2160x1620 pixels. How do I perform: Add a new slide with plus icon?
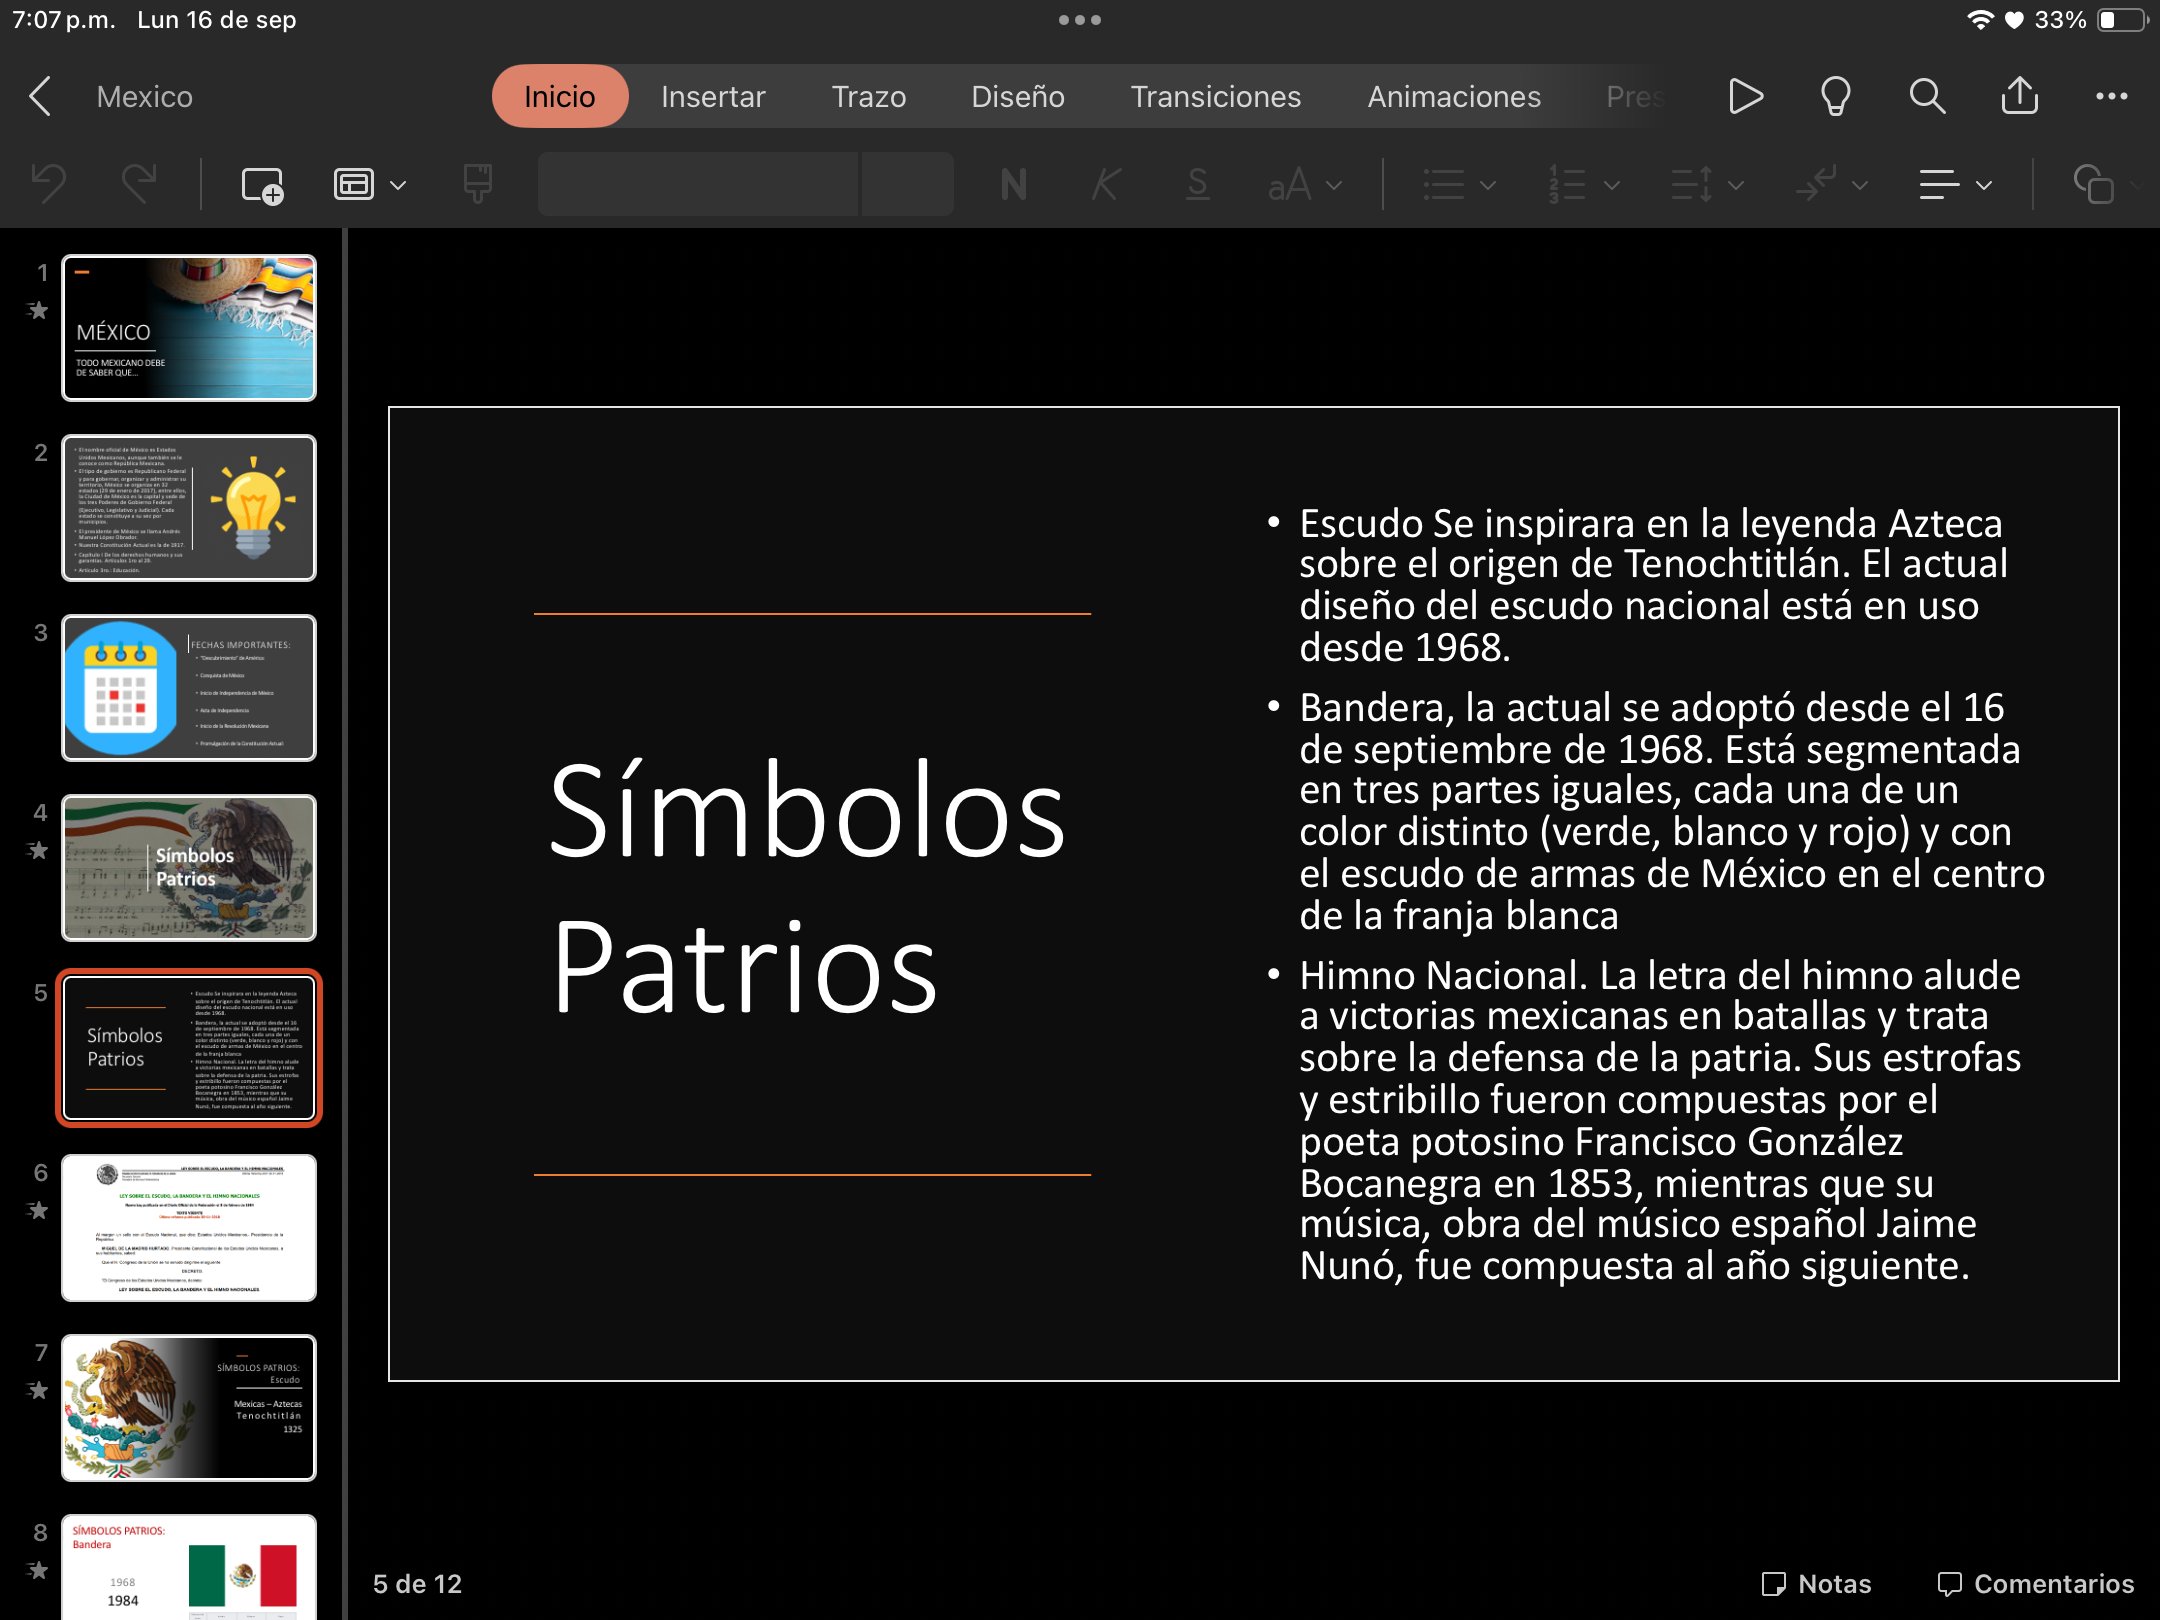coord(263,185)
